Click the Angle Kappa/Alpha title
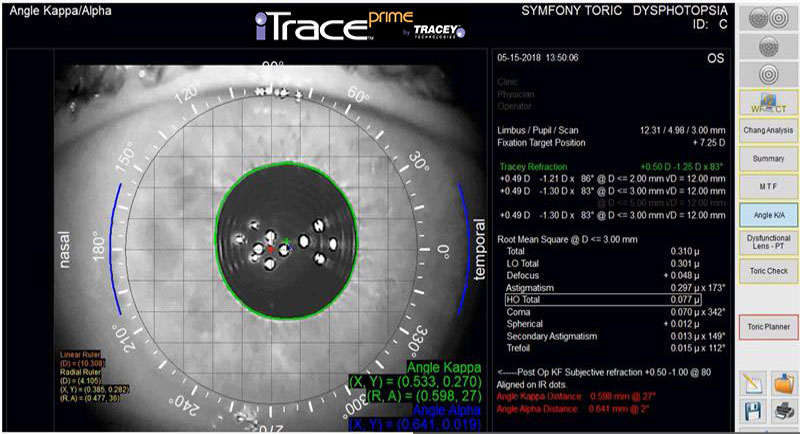 60,10
